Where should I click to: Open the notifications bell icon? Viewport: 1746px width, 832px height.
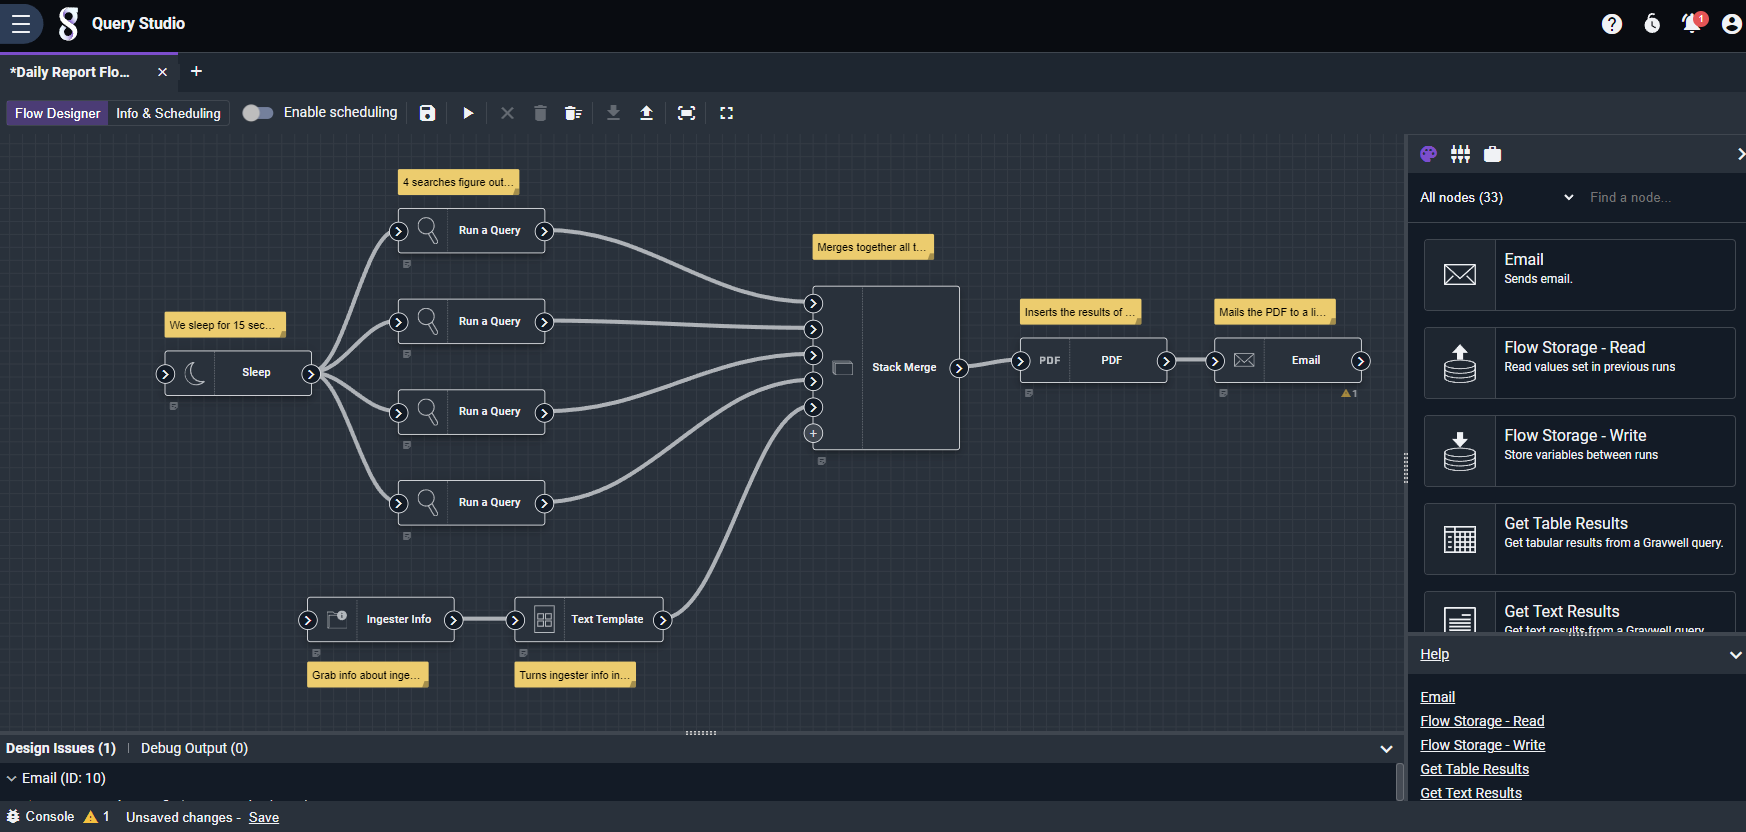1691,23
